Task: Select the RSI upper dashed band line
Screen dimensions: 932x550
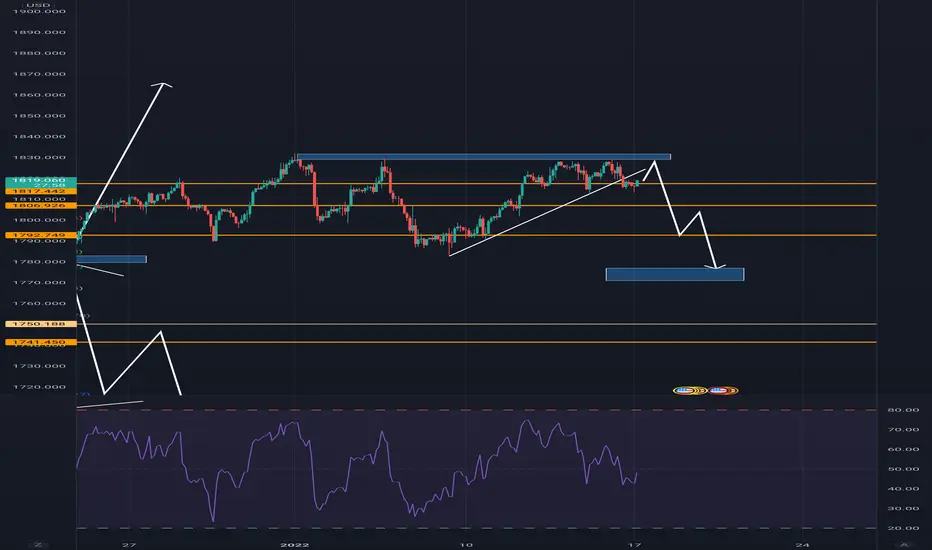Action: click(x=477, y=410)
